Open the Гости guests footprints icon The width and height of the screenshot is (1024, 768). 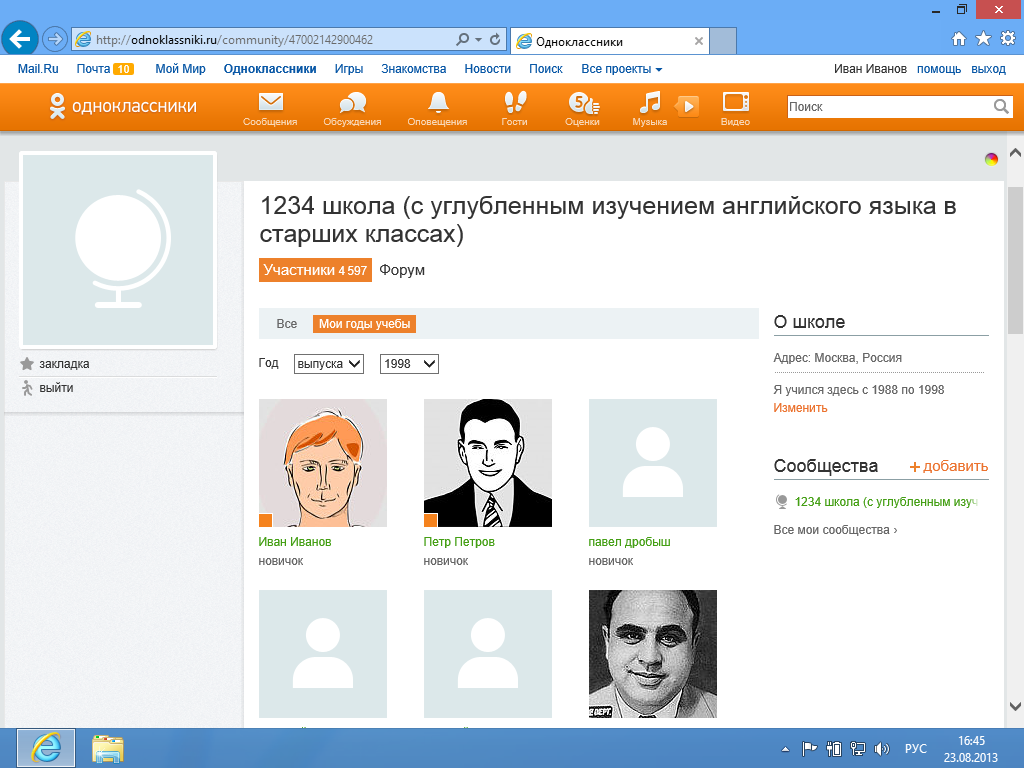click(515, 108)
